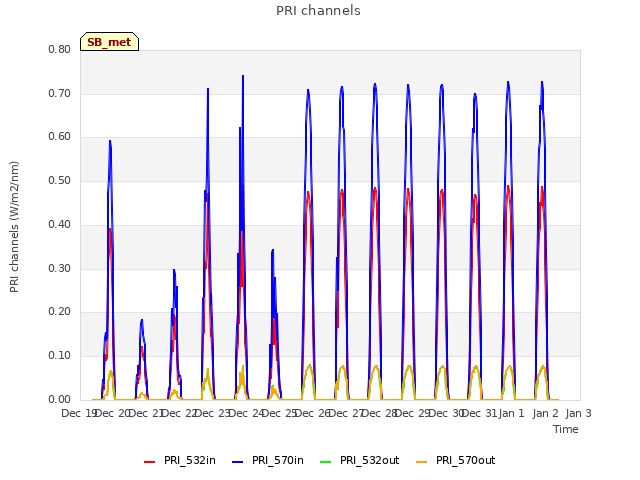640x480 pixels.
Task: Click the chart title PRI channels
Action: point(318,11)
